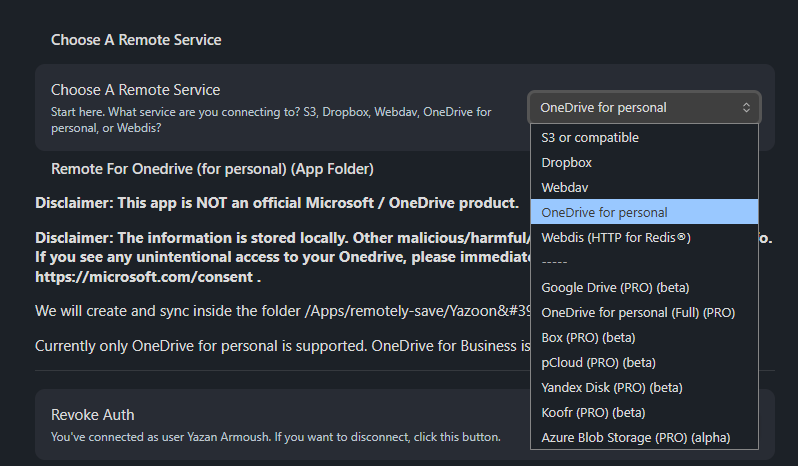Click 'You've connected as user Yazan Armoush' text
The height and width of the screenshot is (466, 798).
[x=275, y=437]
